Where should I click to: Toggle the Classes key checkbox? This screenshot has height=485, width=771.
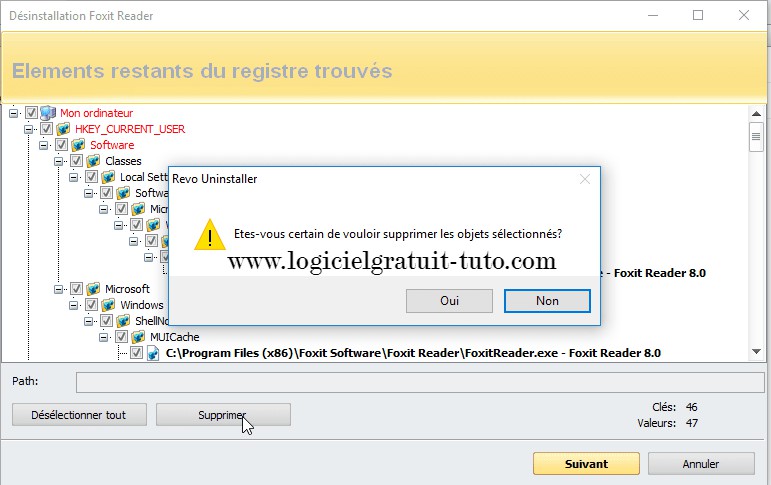pyautogui.click(x=76, y=161)
